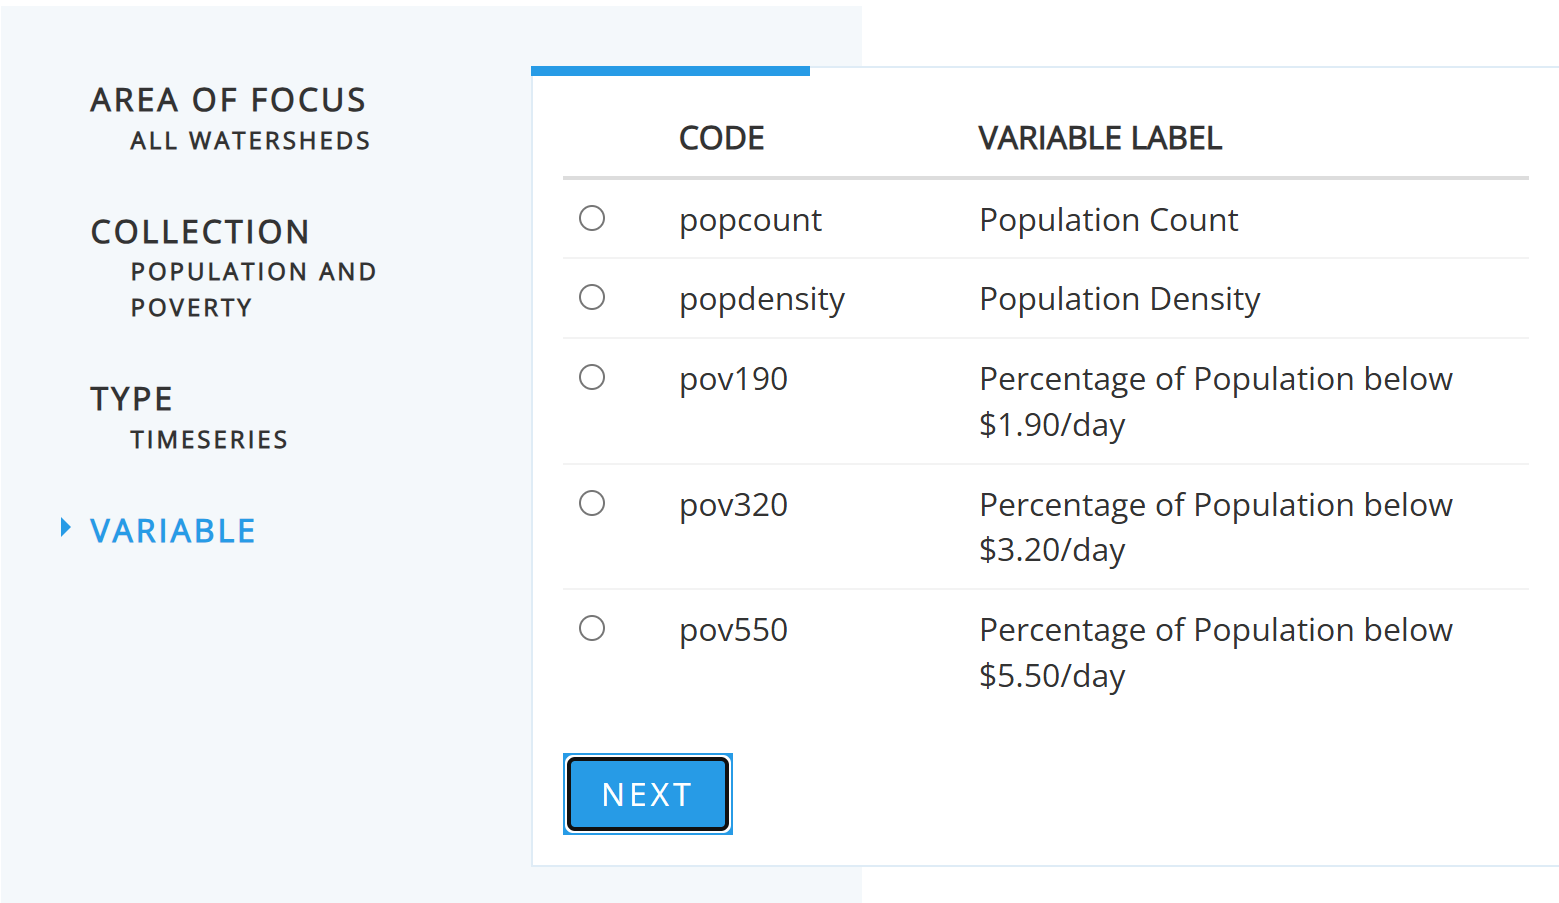Click the ALL WATERSHEDS selection text

pos(250,141)
